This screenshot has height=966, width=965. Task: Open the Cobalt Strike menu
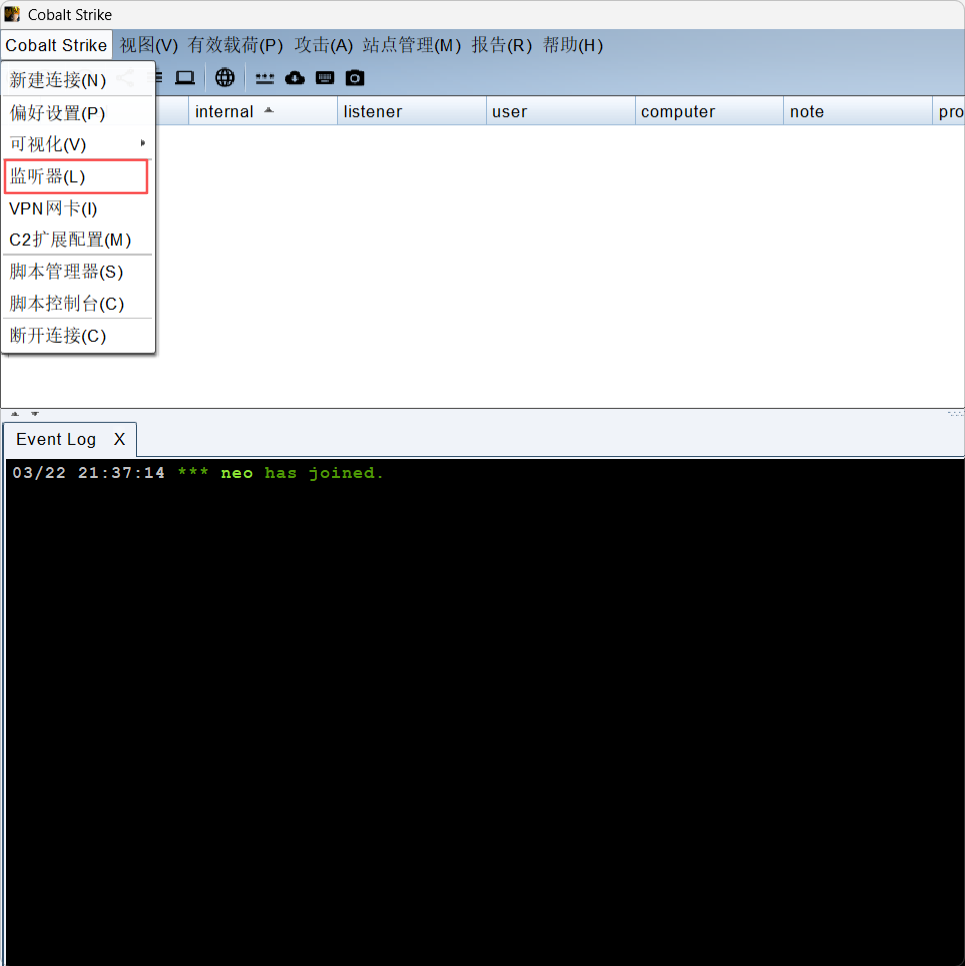(x=56, y=45)
